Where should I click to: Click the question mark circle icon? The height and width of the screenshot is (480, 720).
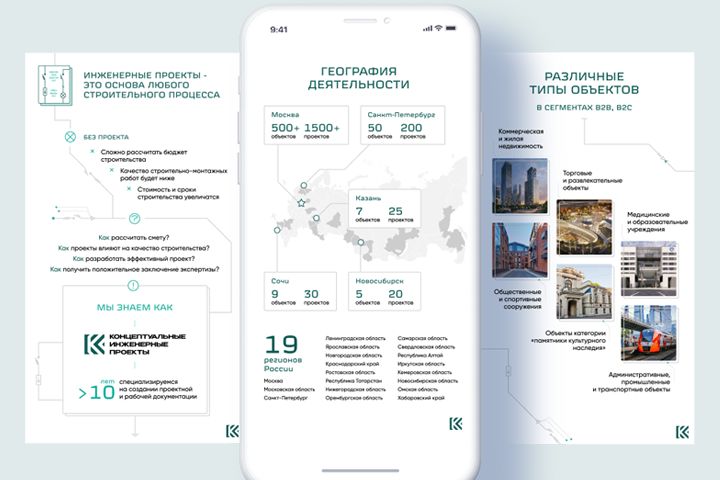[134, 219]
